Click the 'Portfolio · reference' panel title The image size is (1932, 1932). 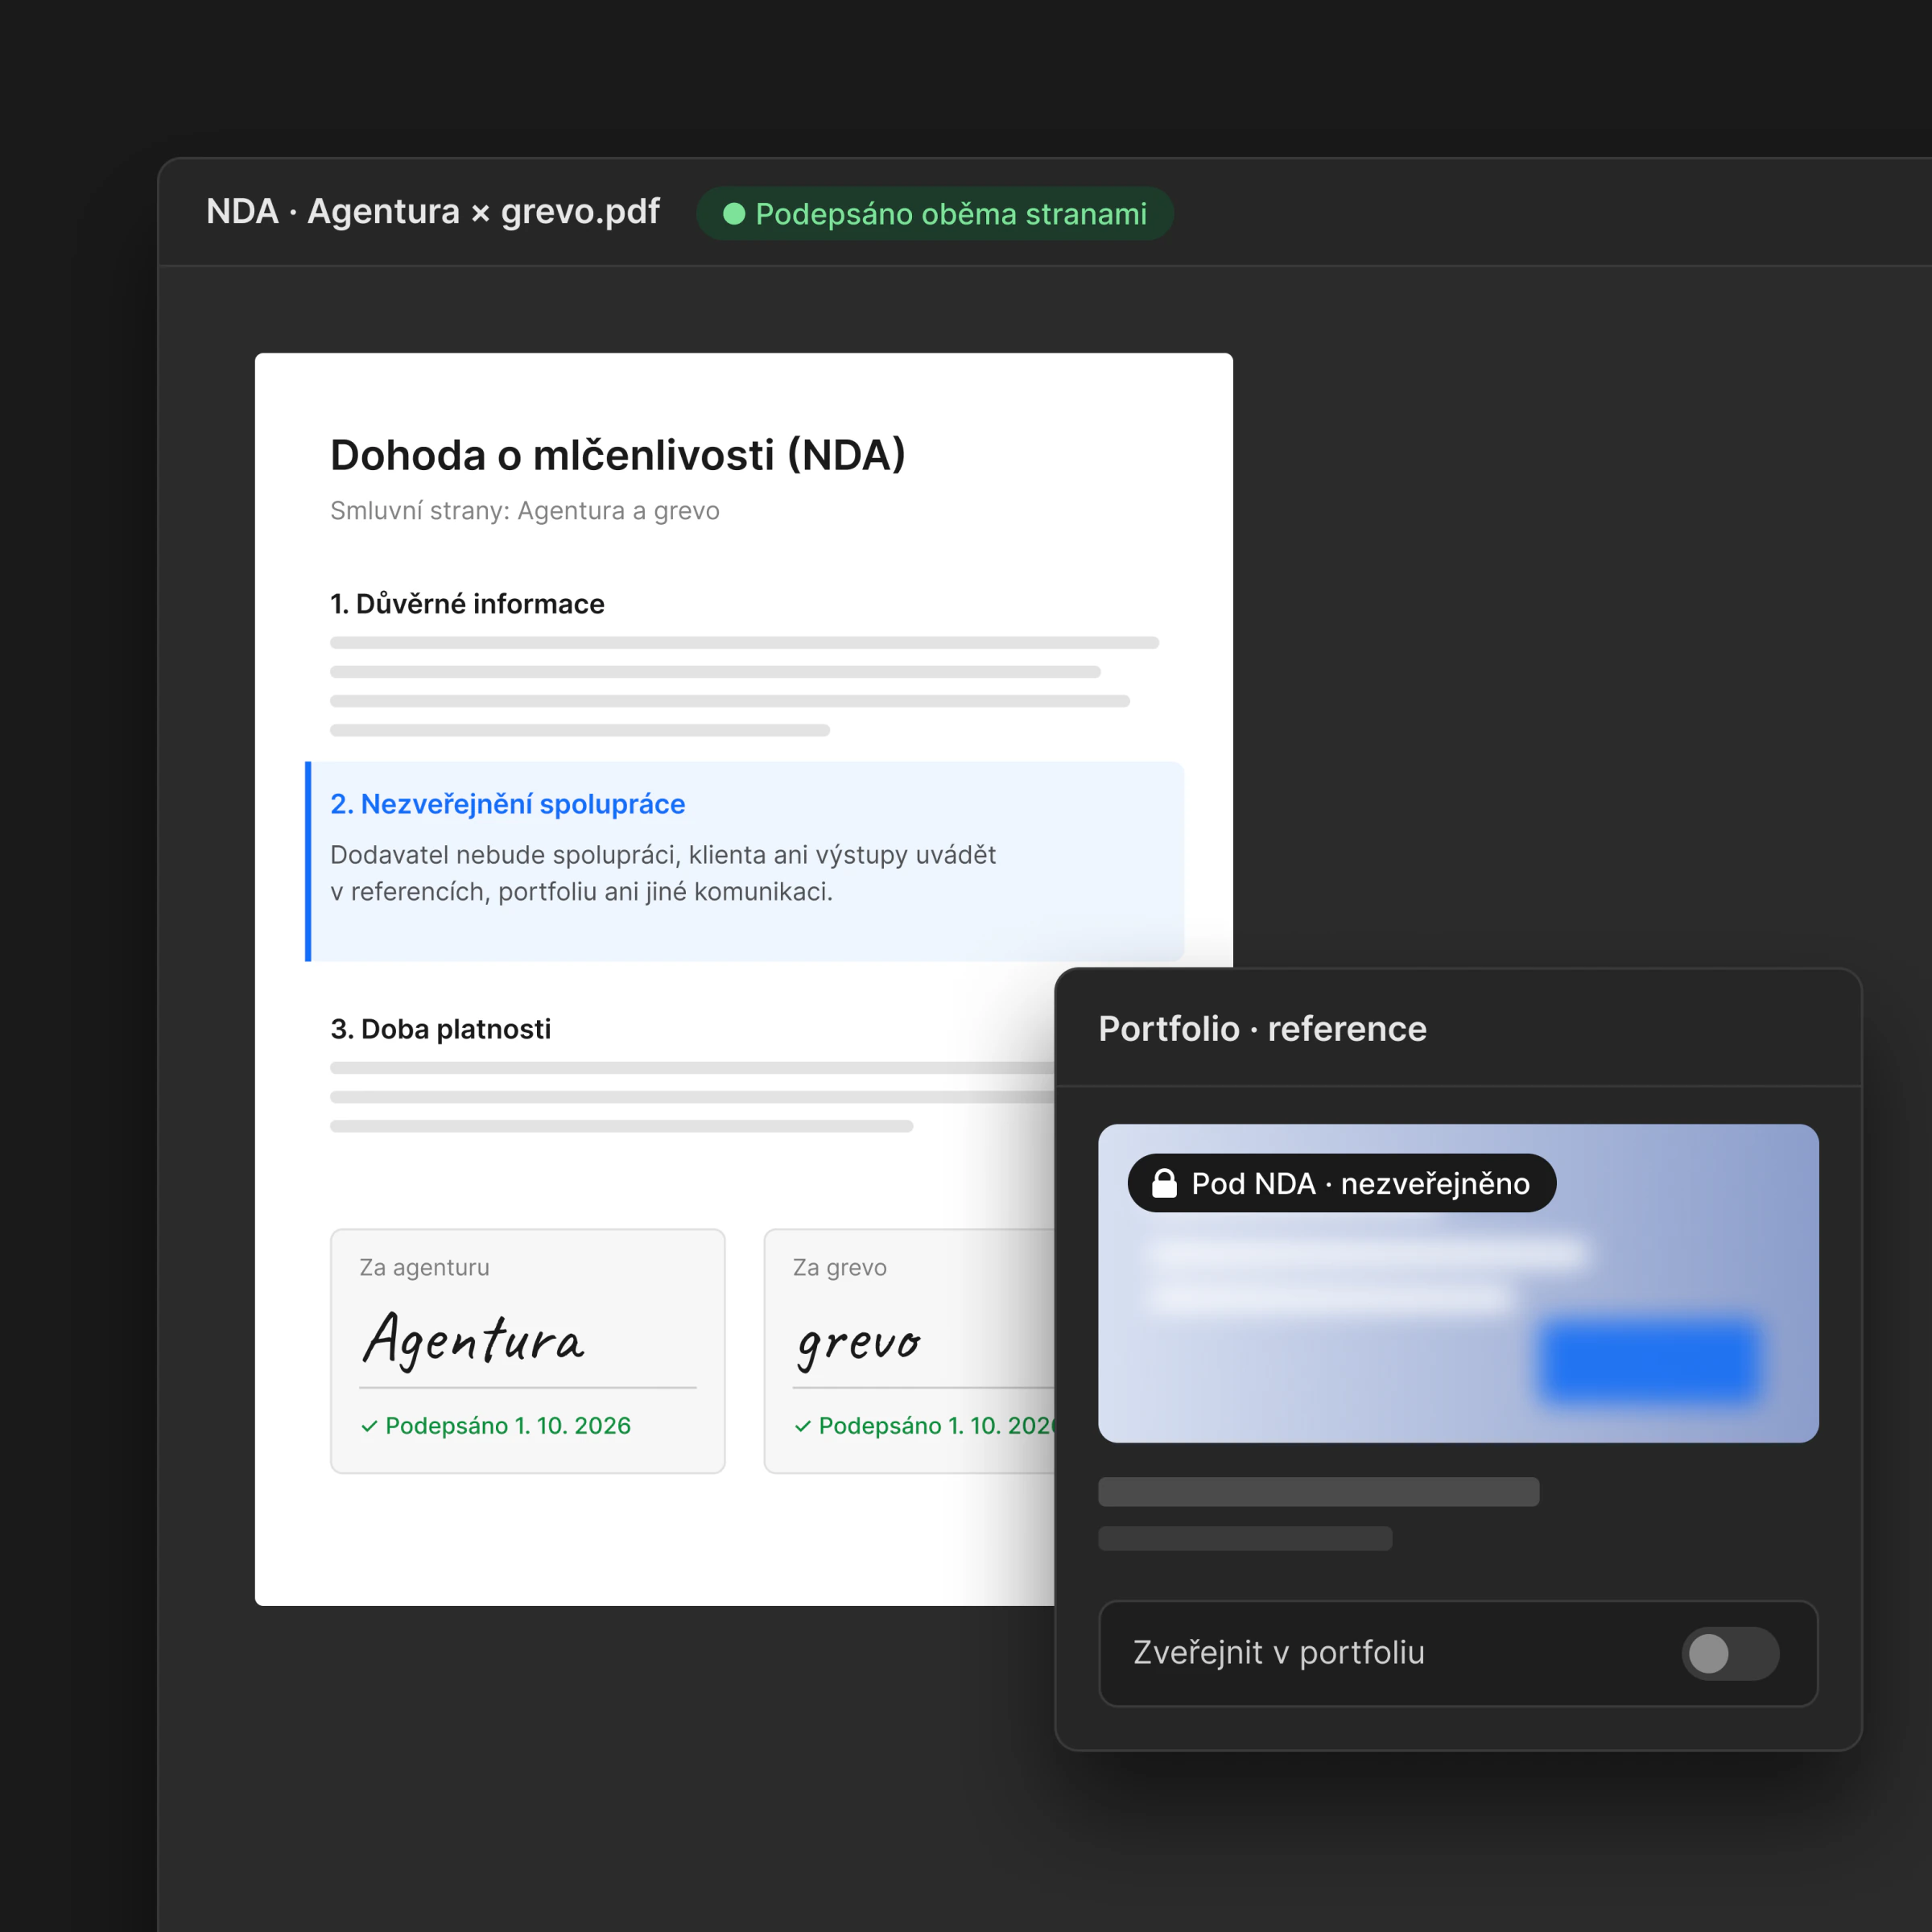coord(1263,1029)
